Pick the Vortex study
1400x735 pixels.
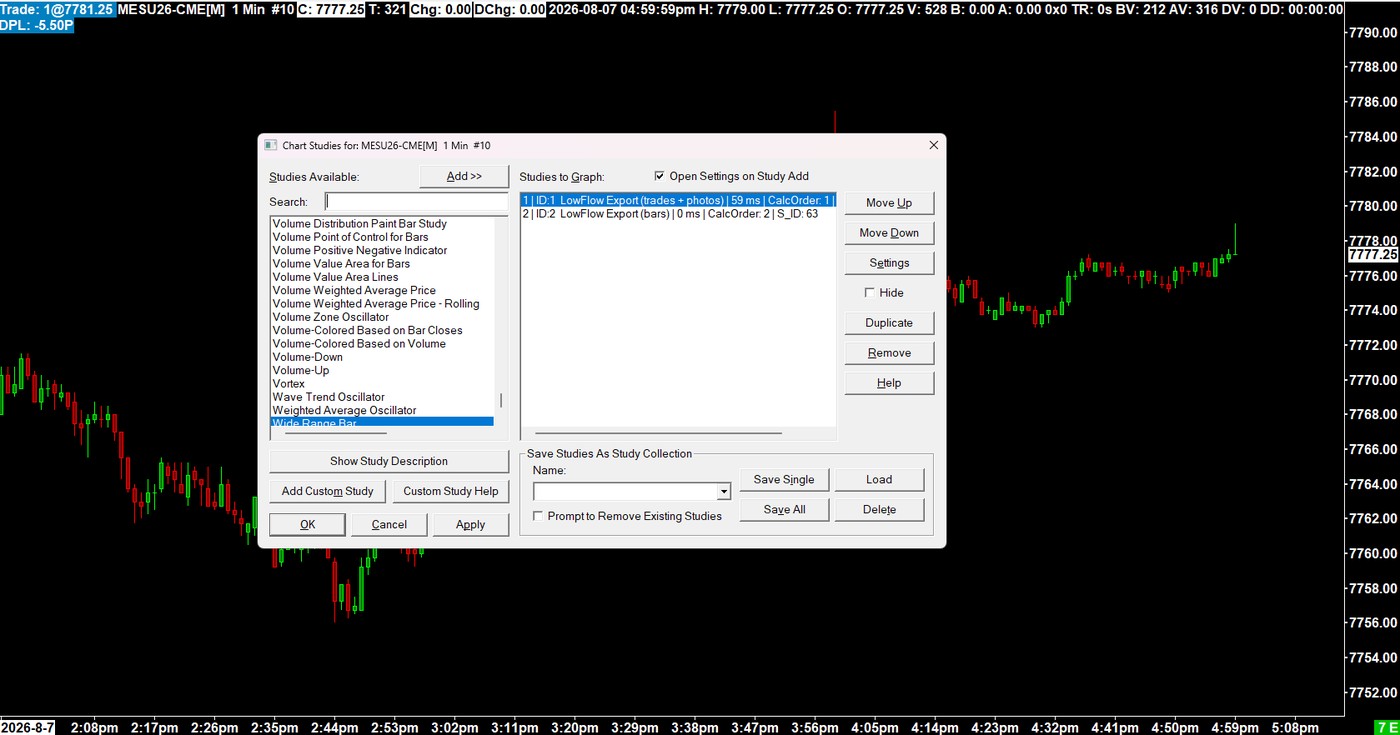(x=382, y=384)
